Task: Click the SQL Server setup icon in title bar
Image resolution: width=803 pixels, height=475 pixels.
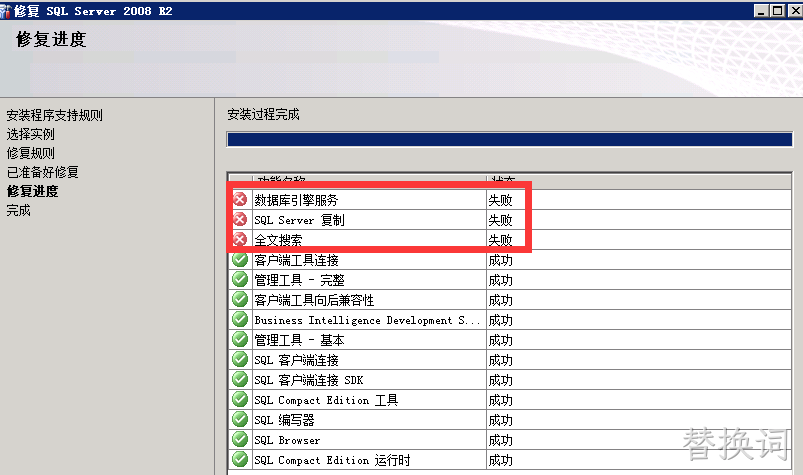Action: 6,10
